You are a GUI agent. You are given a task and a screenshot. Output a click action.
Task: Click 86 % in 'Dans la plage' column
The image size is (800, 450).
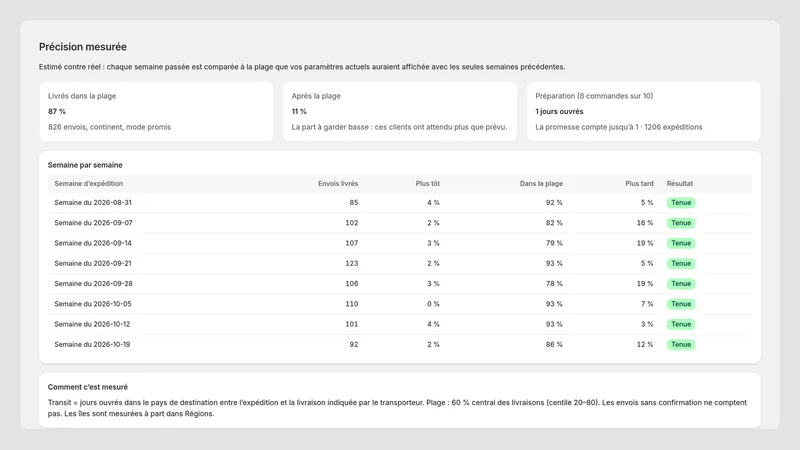click(x=554, y=344)
